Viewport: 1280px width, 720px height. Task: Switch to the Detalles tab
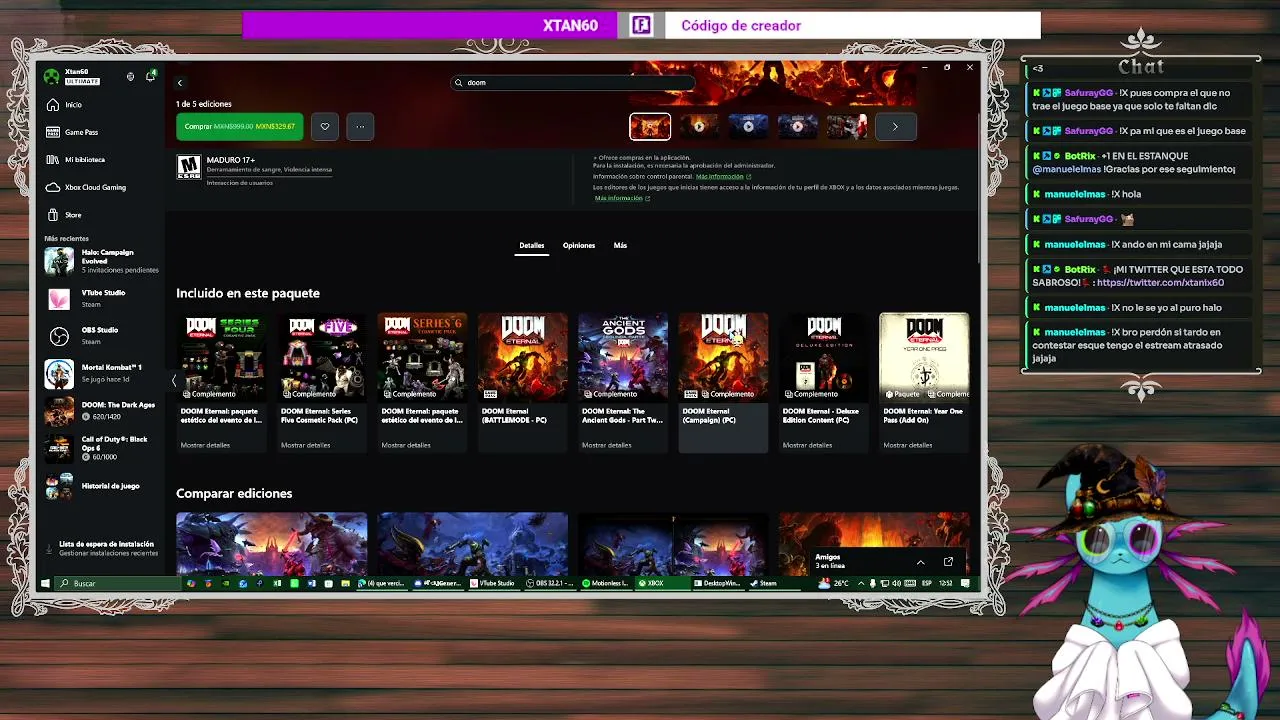pyautogui.click(x=532, y=245)
